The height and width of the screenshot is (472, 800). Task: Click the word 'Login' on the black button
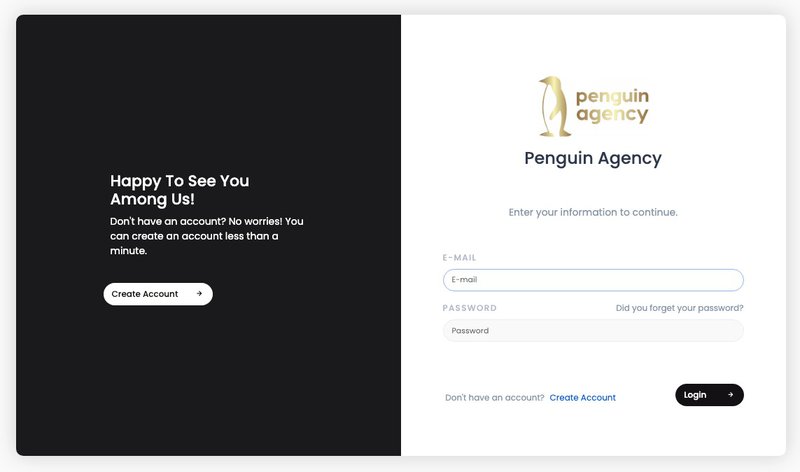(x=695, y=395)
